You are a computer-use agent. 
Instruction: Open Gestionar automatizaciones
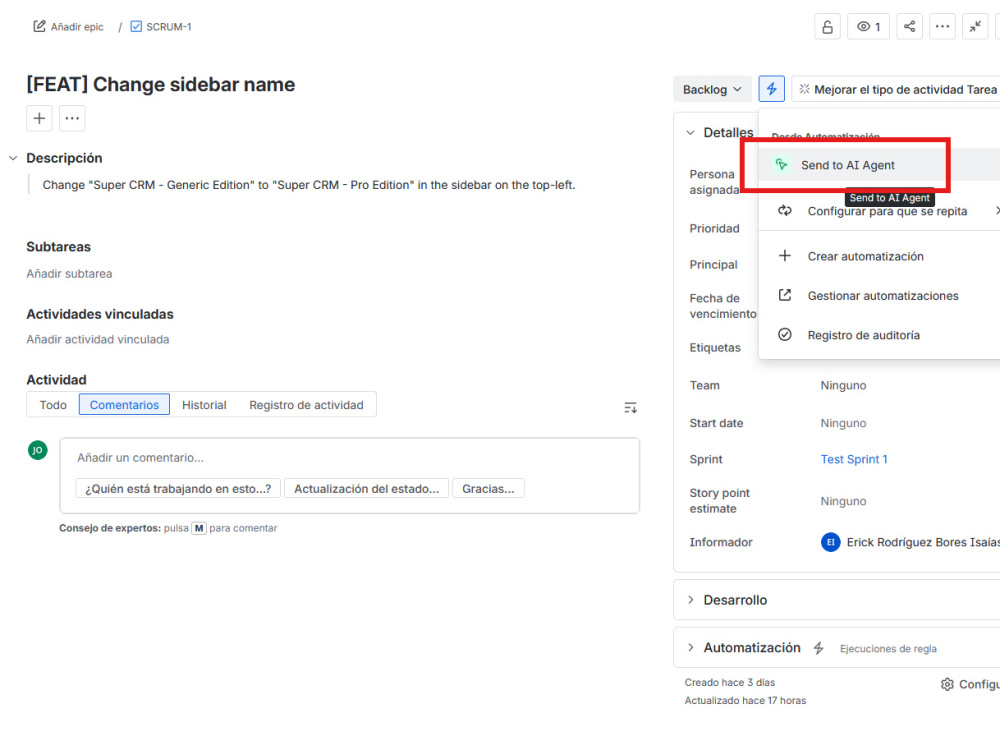880,296
